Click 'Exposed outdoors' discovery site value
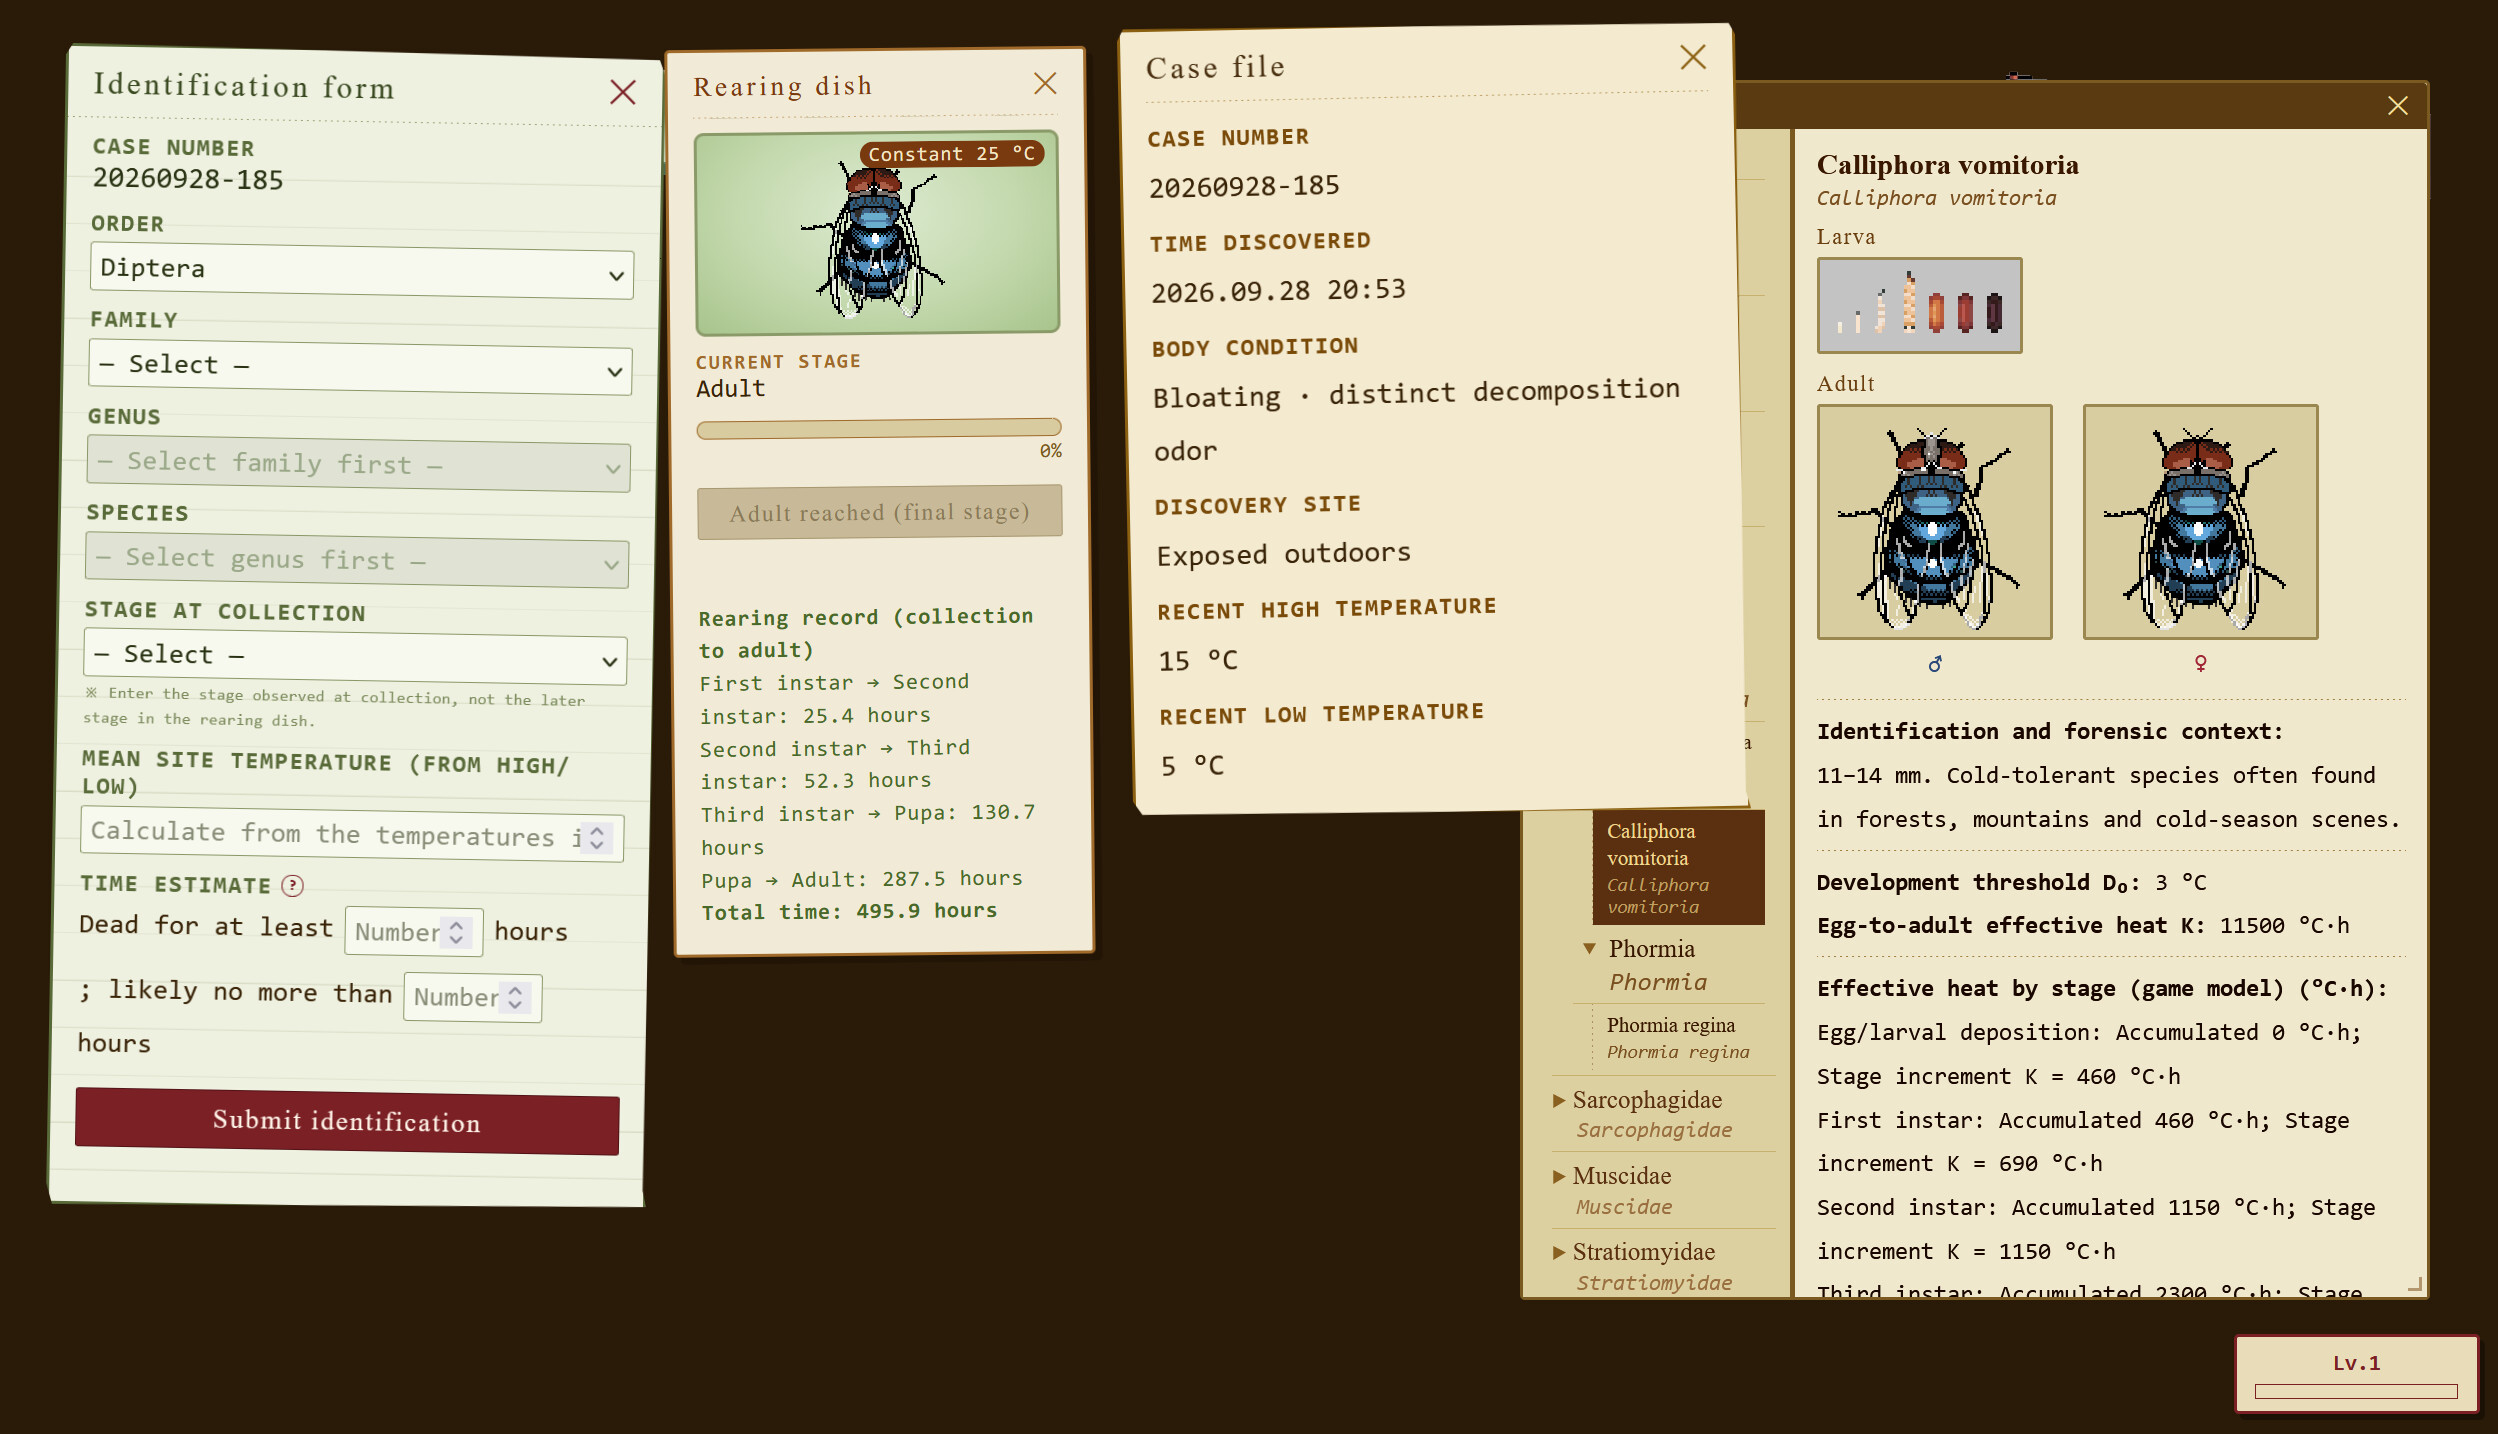This screenshot has width=2498, height=1434. [1284, 554]
